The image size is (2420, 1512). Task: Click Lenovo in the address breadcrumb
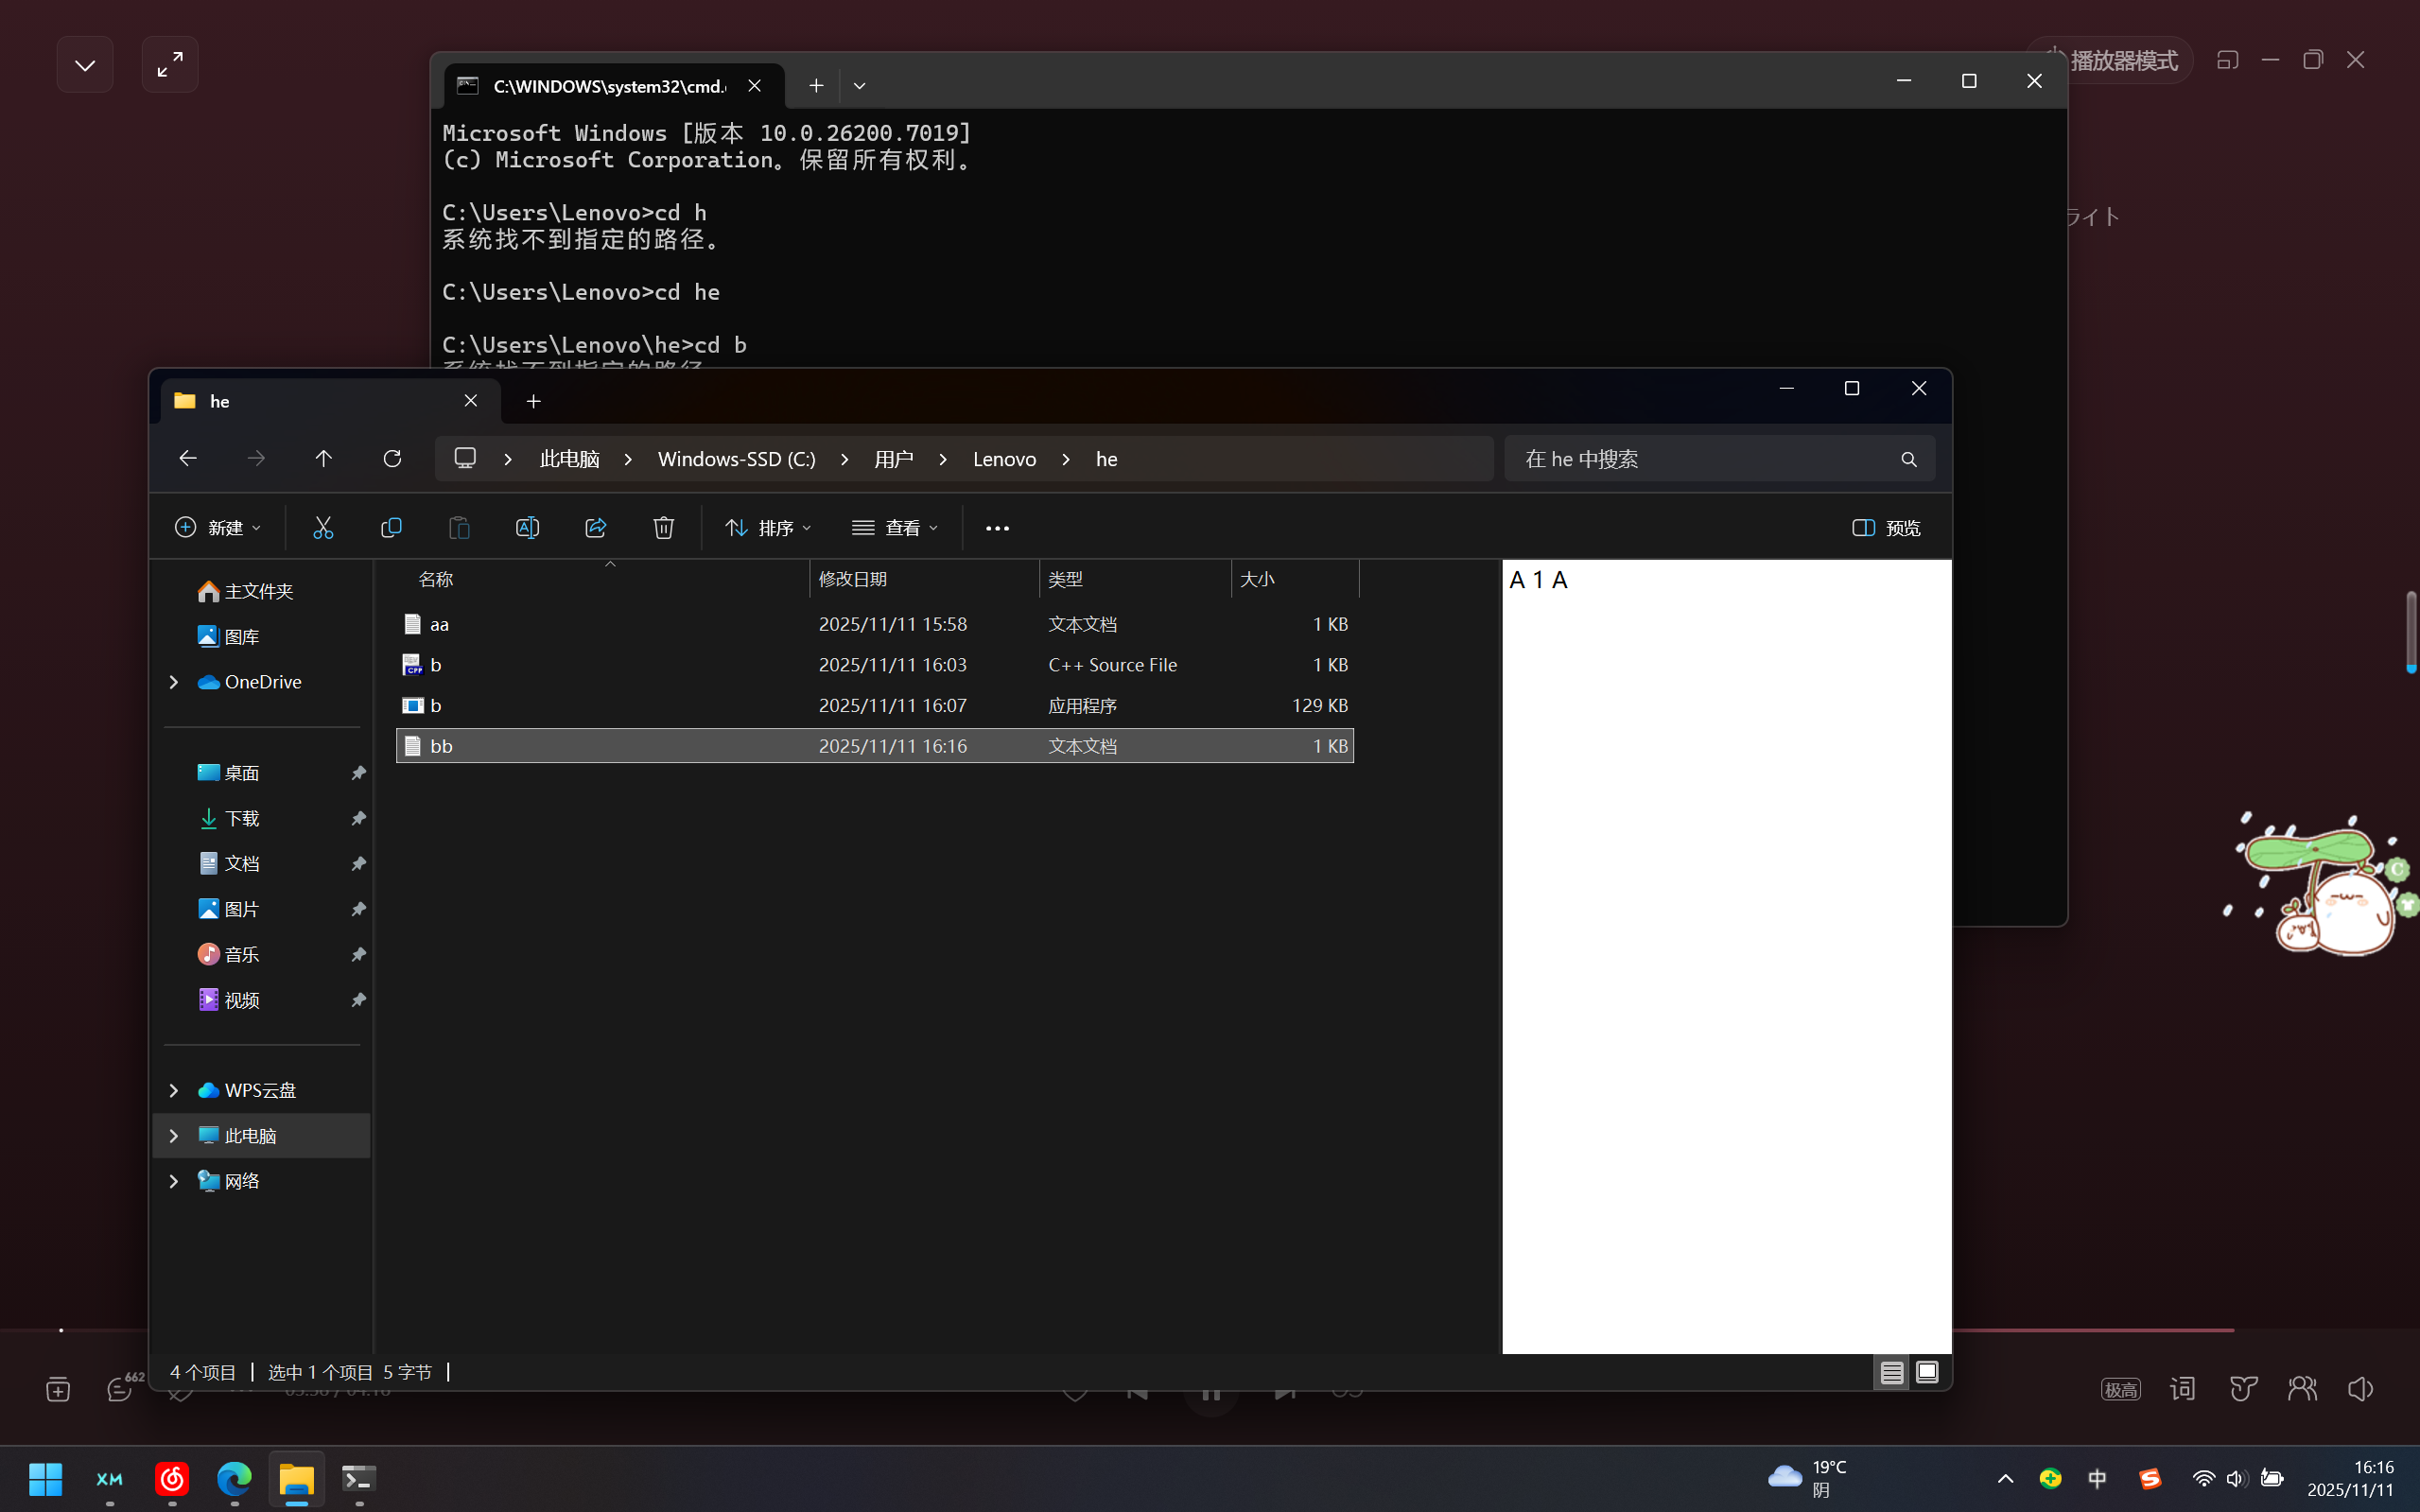tap(1004, 459)
